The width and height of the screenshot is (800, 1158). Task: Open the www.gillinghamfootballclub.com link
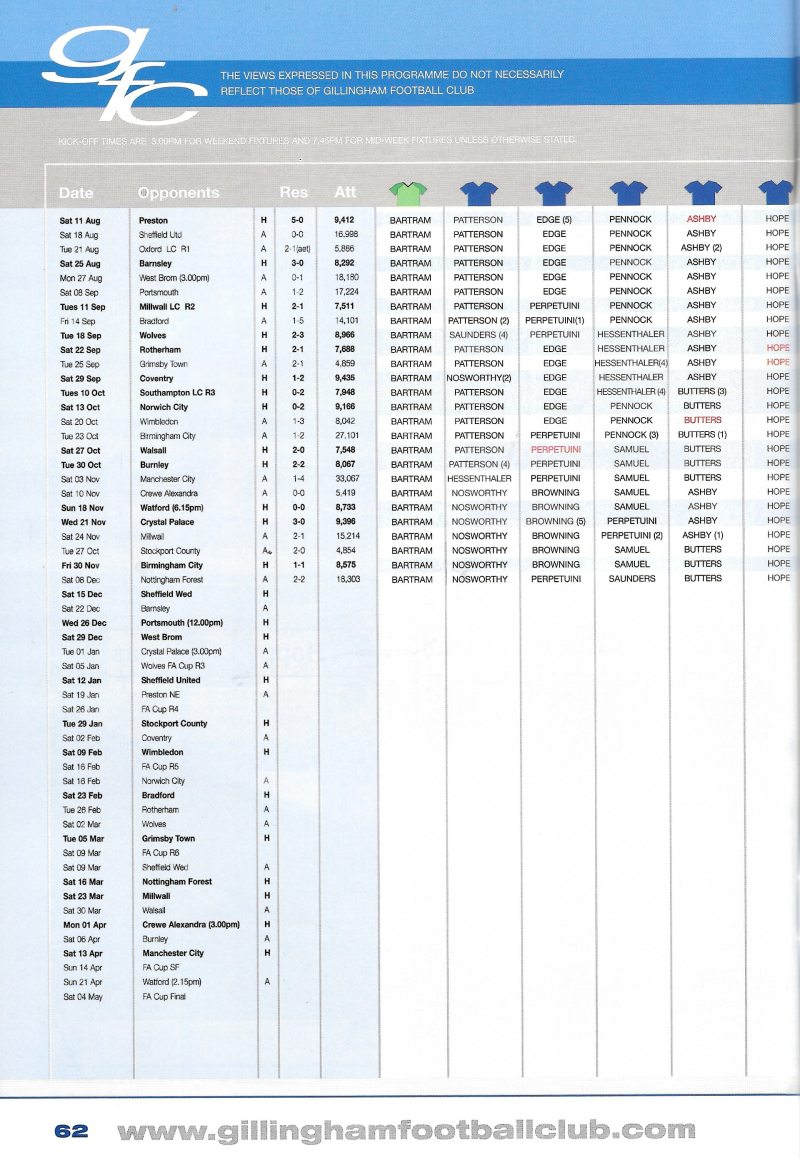coord(406,1130)
